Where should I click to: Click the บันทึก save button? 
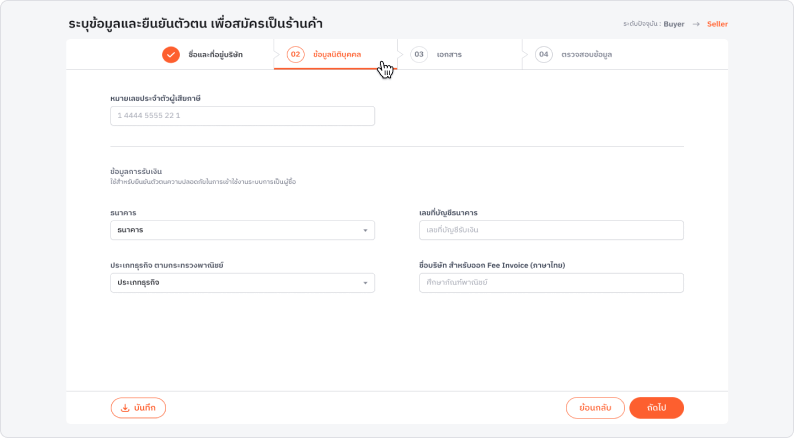pyautogui.click(x=138, y=408)
